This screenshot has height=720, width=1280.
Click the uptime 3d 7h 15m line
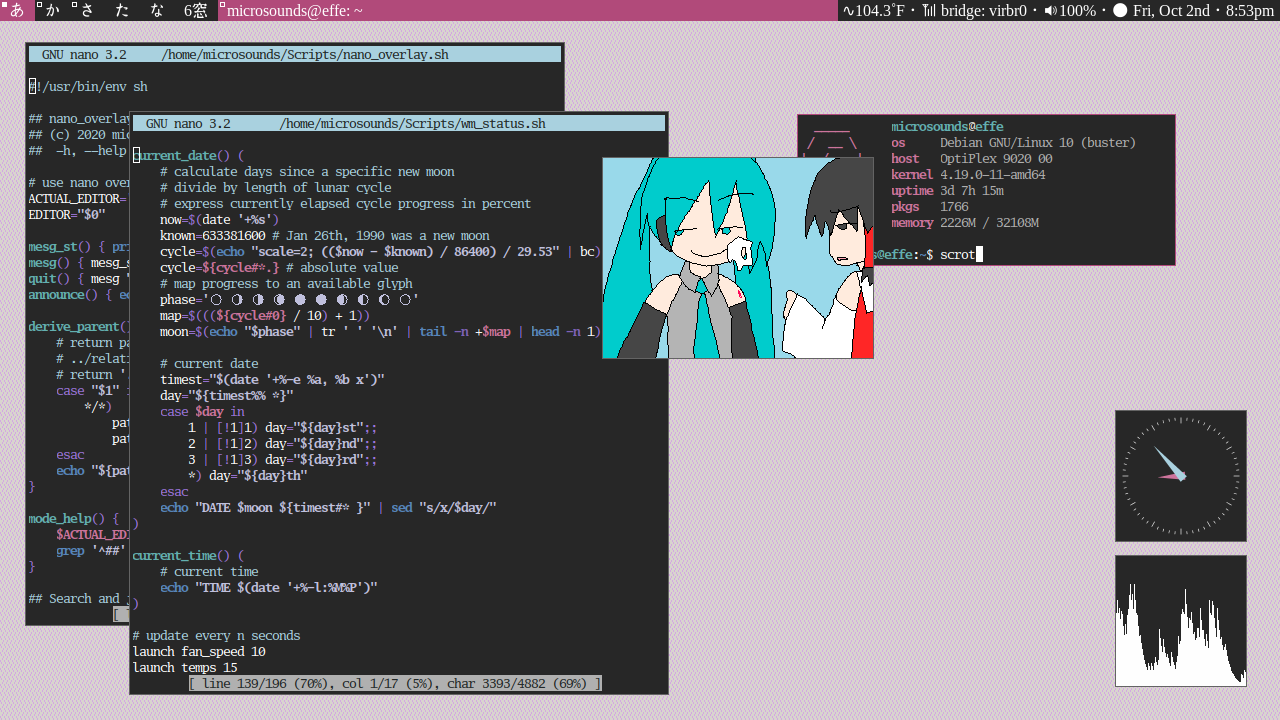click(947, 191)
